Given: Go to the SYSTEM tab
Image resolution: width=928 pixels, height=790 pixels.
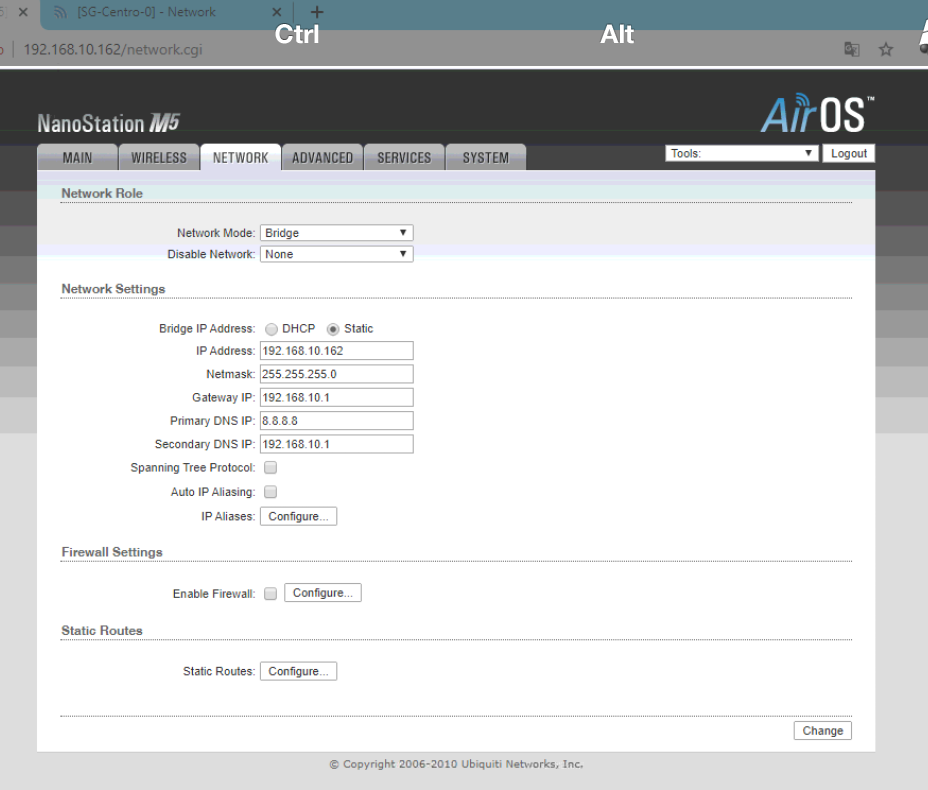Looking at the screenshot, I should (x=485, y=157).
